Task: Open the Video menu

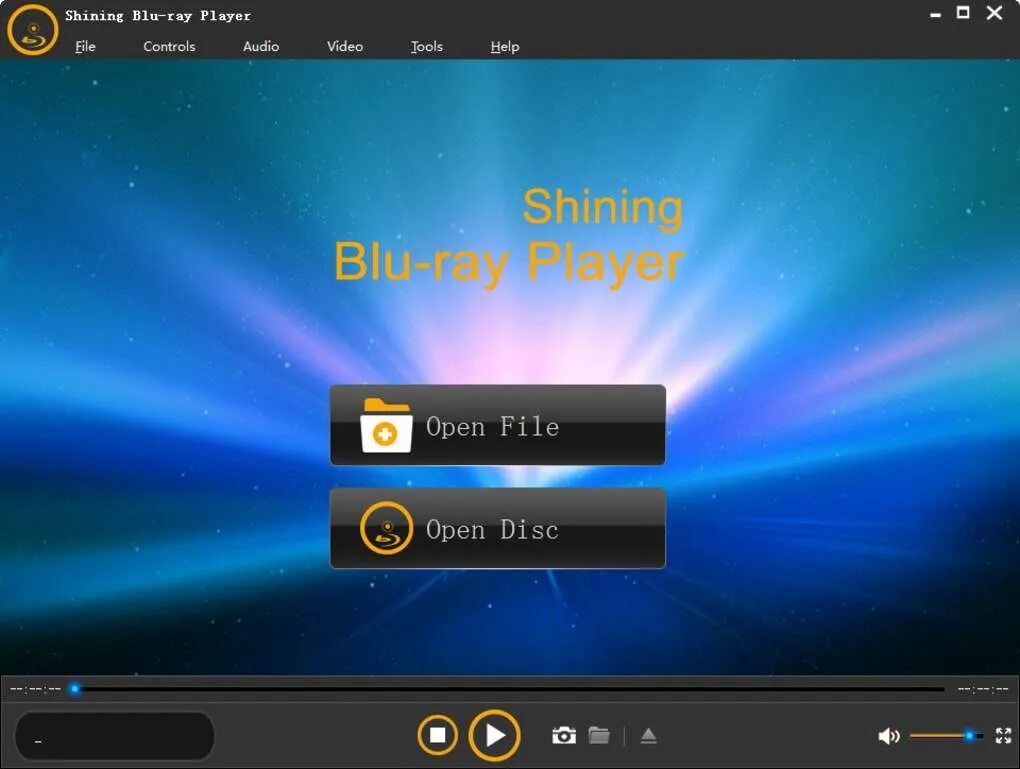Action: click(x=345, y=46)
